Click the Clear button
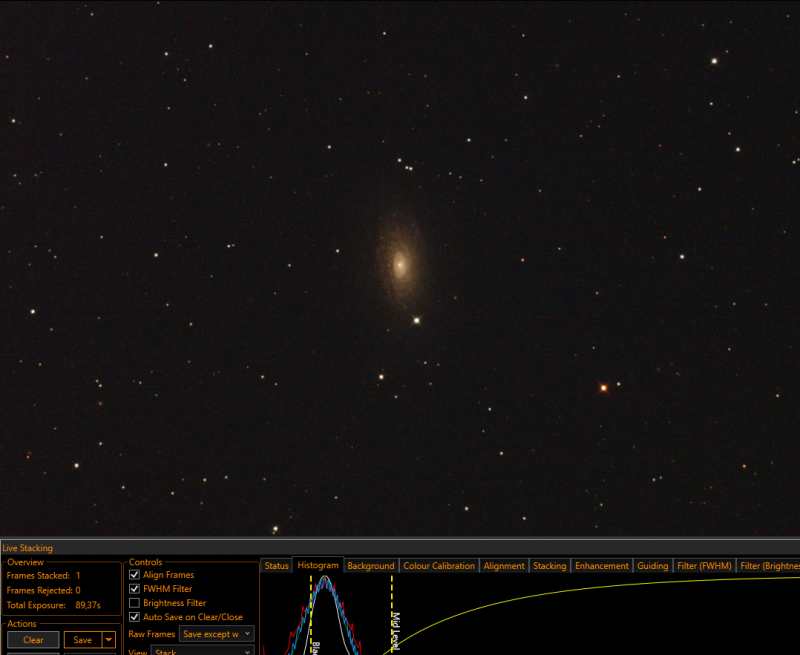This screenshot has height=655, width=800. click(x=33, y=640)
